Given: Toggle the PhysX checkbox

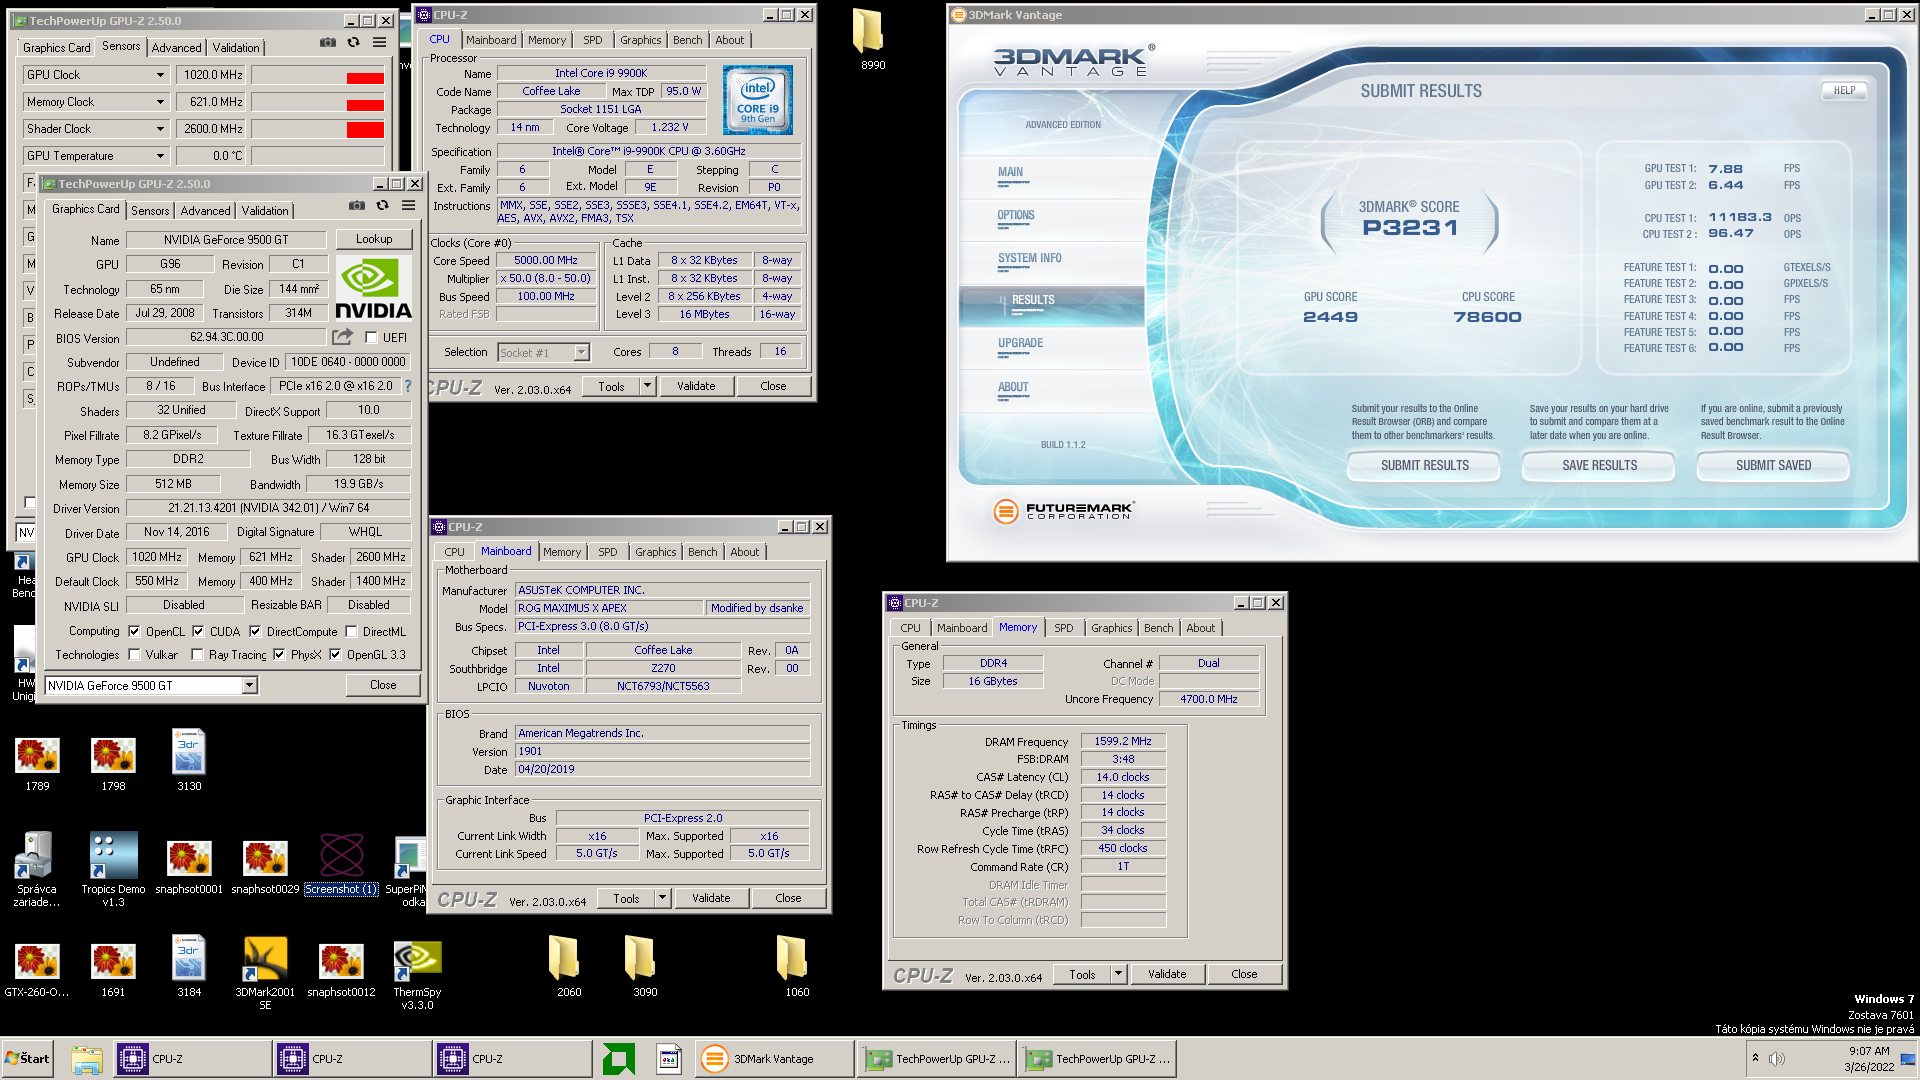Looking at the screenshot, I should pyautogui.click(x=279, y=655).
